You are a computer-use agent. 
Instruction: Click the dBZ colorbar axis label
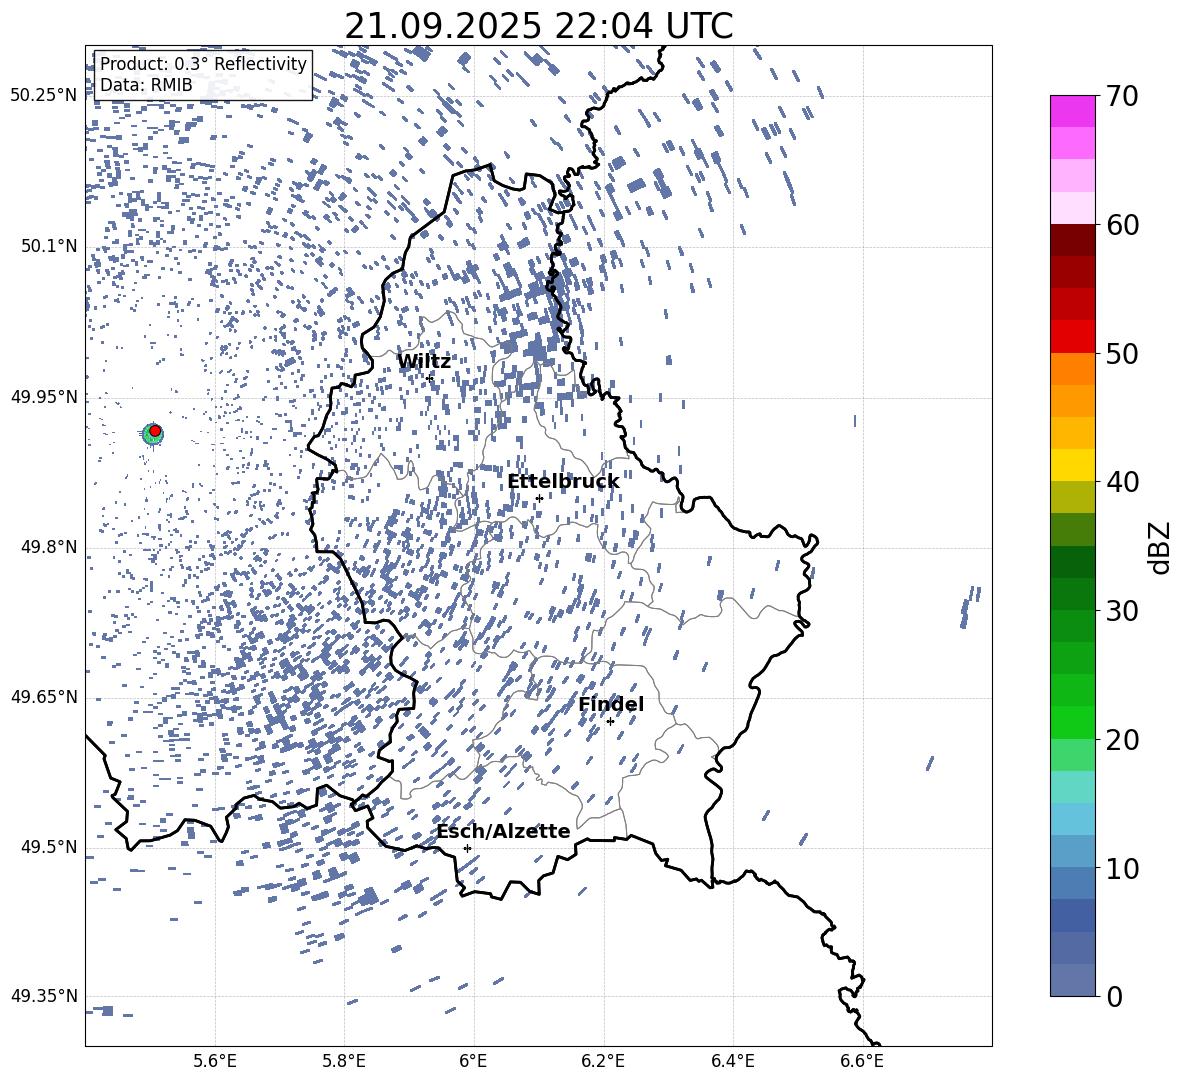[1160, 547]
